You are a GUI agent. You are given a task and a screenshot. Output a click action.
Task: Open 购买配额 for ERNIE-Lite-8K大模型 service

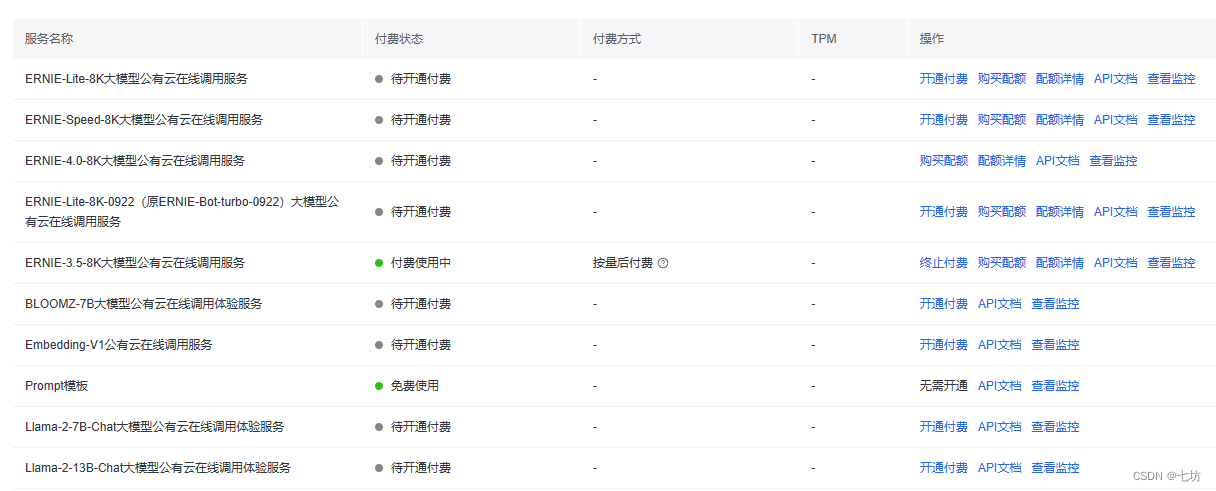point(1002,79)
